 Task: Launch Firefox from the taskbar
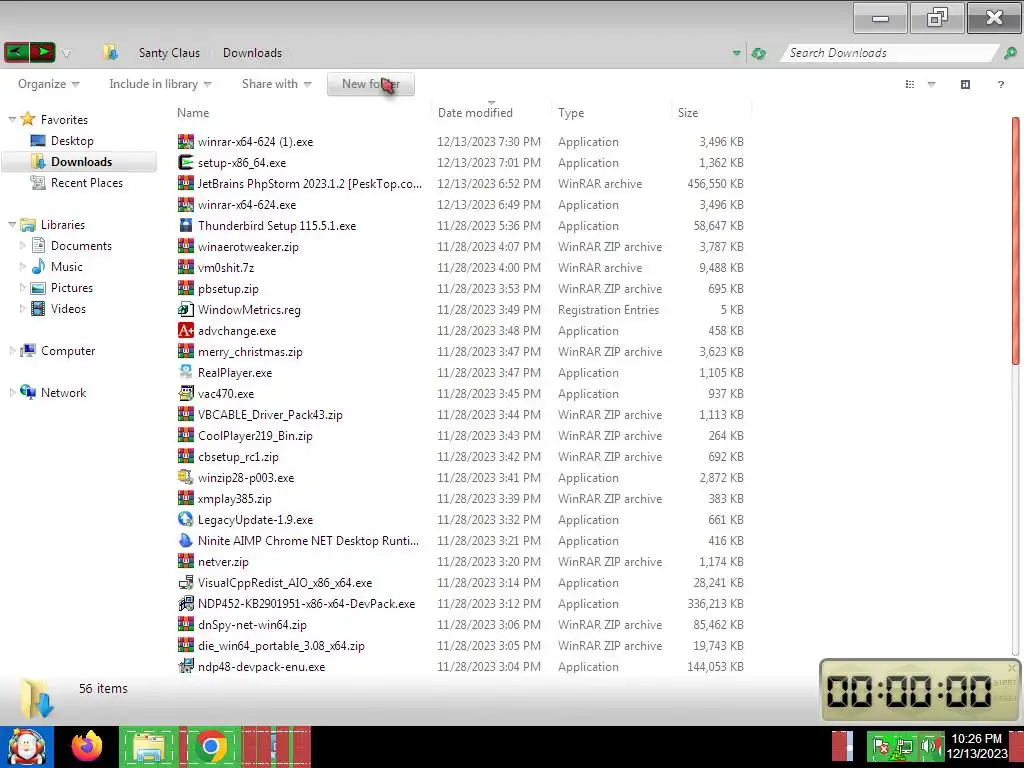click(x=87, y=747)
